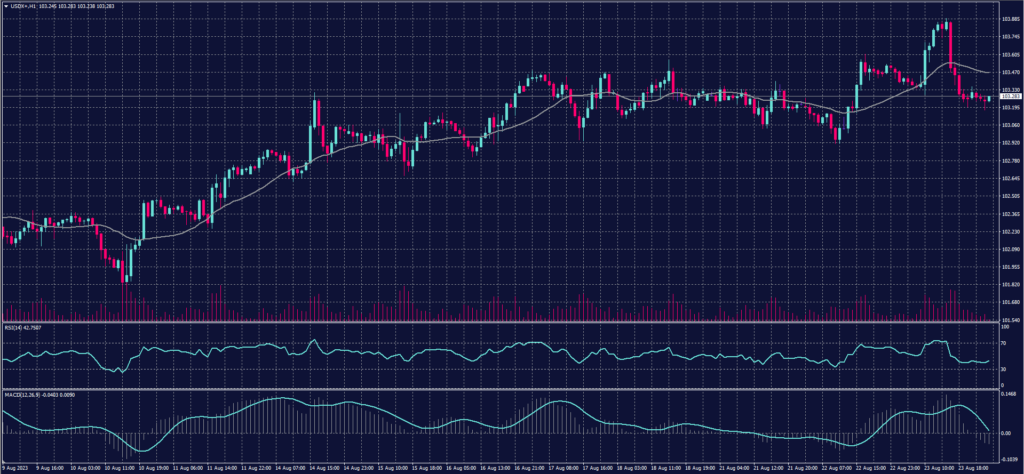Screen dimensions: 1024x474
Task: Select the MACD(12,26,9) indicator label
Action: click(x=24, y=393)
